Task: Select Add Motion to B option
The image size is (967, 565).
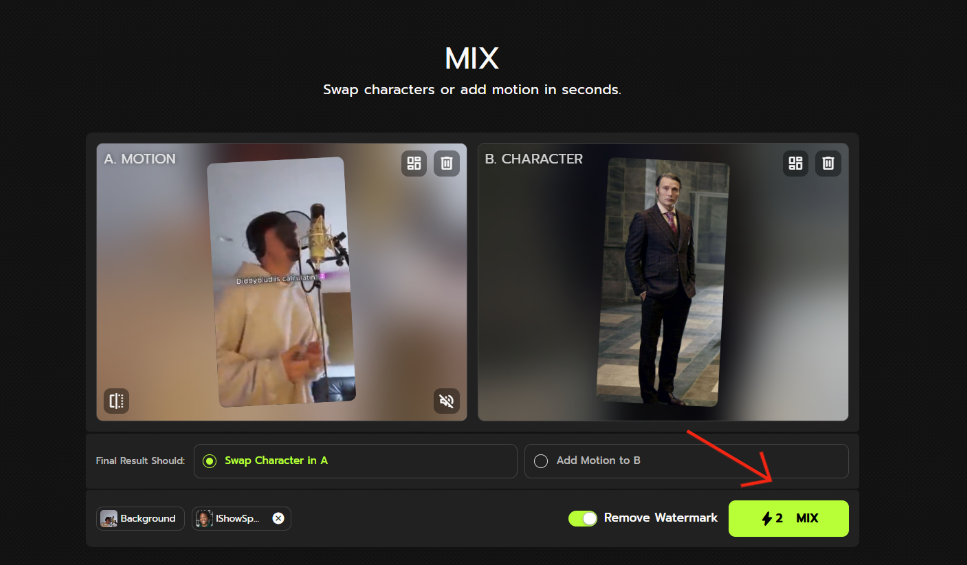Action: coord(686,461)
